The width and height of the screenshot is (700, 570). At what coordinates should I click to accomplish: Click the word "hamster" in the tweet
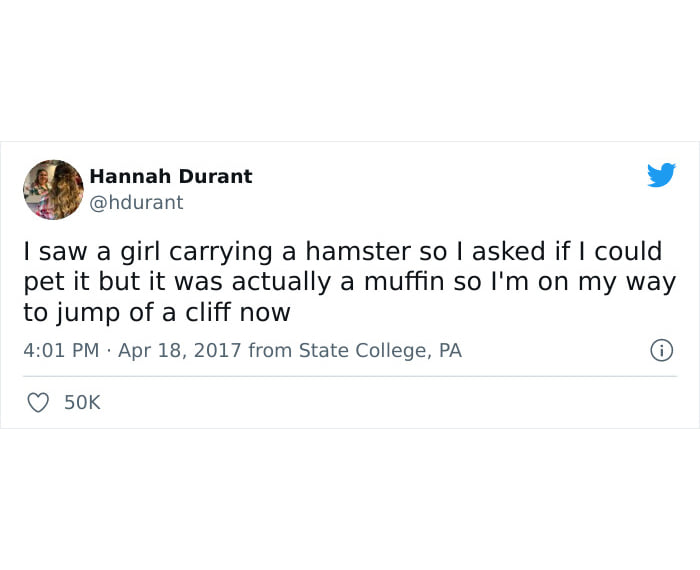pyautogui.click(x=344, y=252)
